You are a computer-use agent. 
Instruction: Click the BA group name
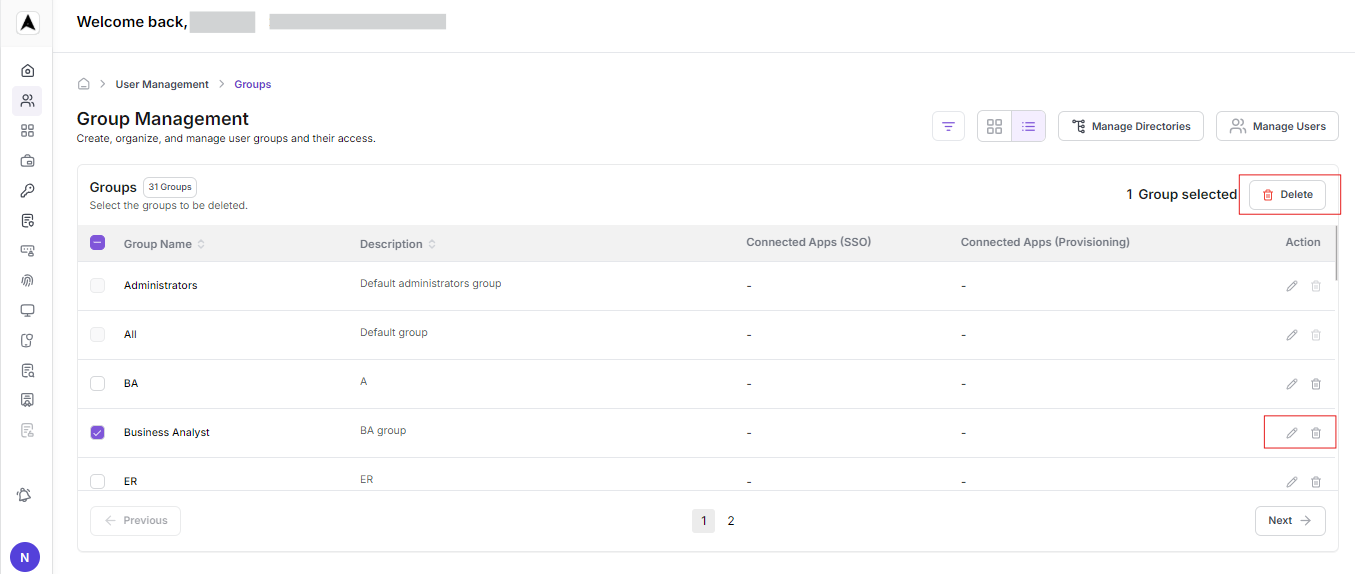tap(131, 383)
